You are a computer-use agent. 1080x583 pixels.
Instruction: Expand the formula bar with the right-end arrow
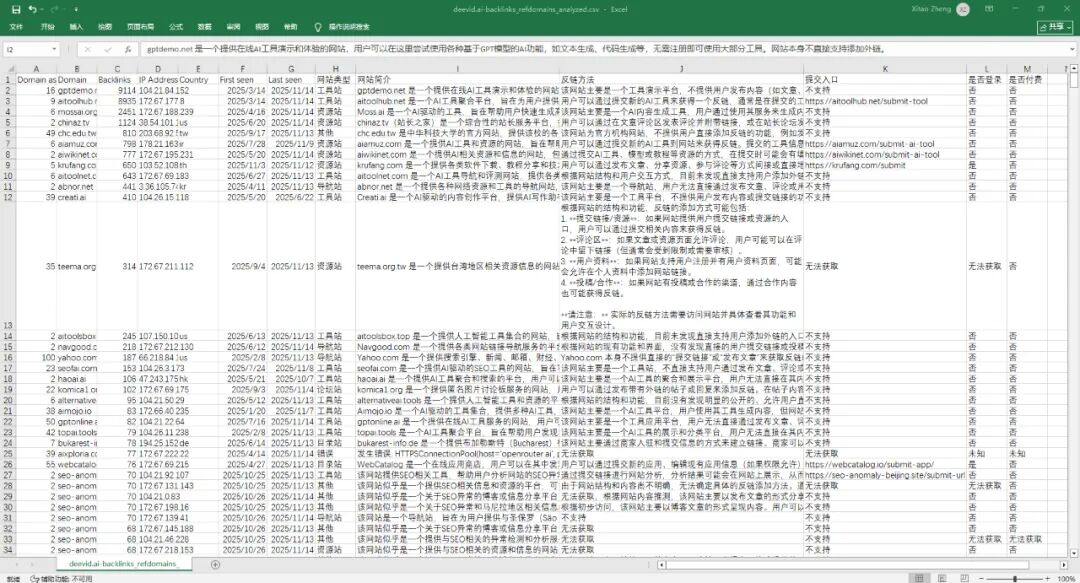click(1072, 50)
